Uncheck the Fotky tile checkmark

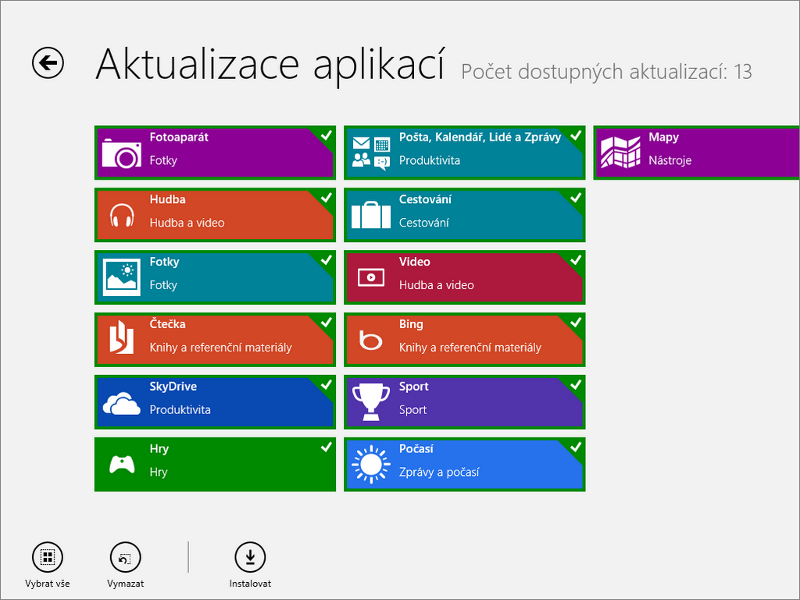325,260
